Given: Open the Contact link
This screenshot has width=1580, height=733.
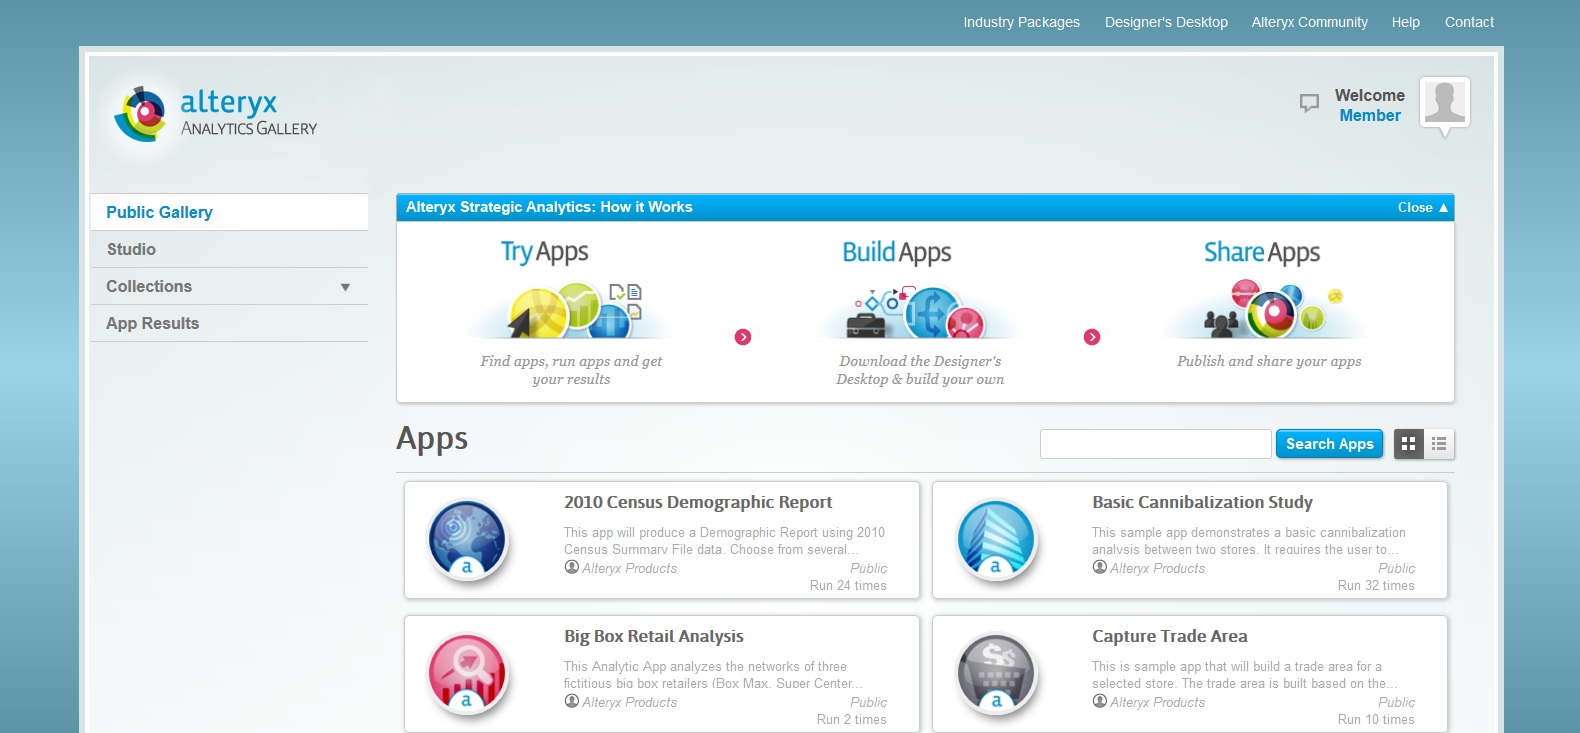Looking at the screenshot, I should click(x=1469, y=22).
